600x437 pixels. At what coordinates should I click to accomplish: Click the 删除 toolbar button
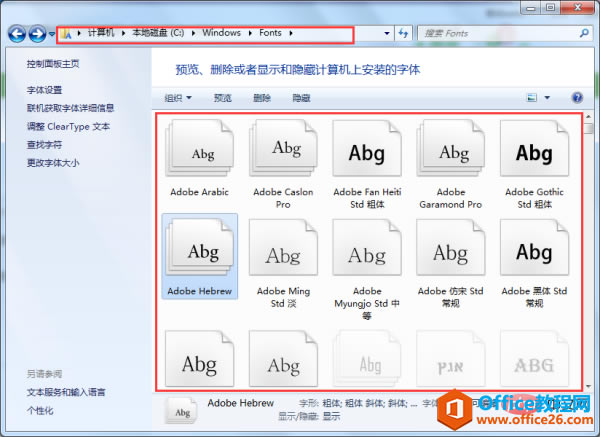(262, 98)
